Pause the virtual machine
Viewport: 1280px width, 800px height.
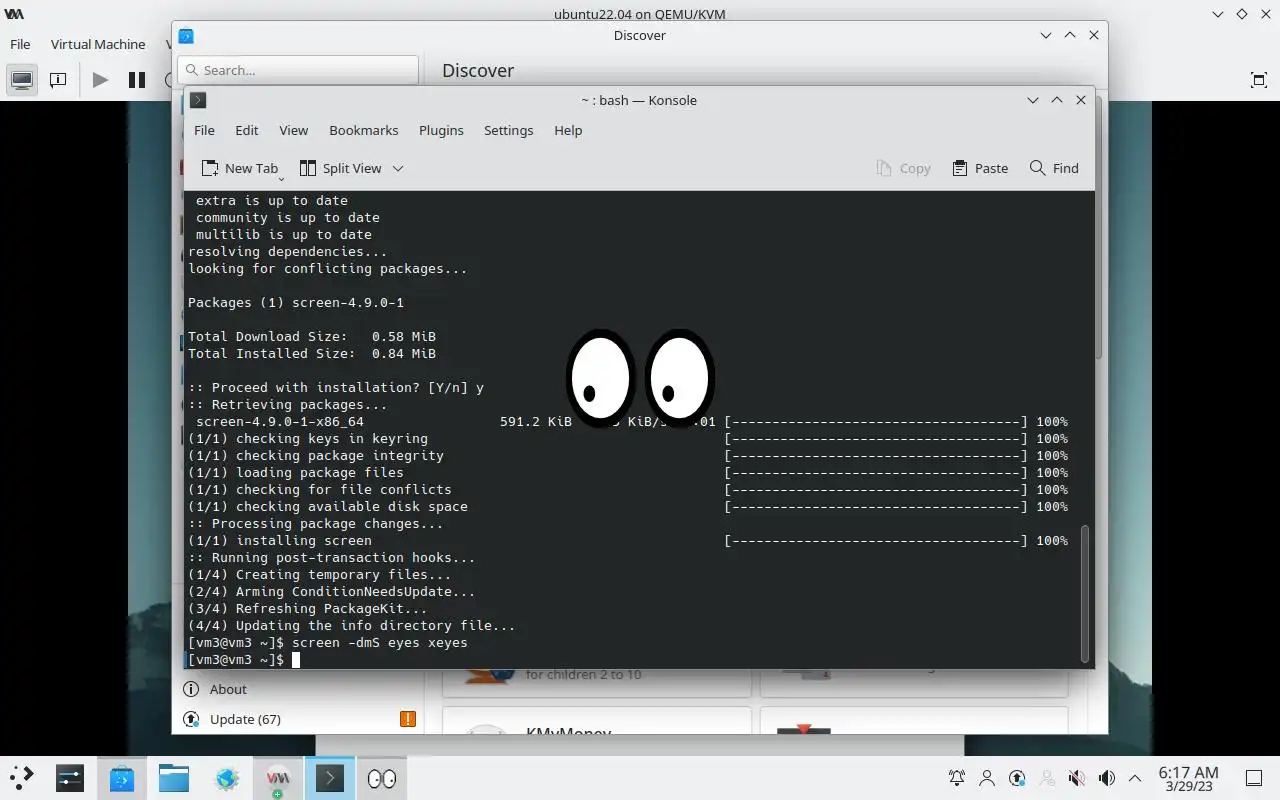click(x=137, y=80)
